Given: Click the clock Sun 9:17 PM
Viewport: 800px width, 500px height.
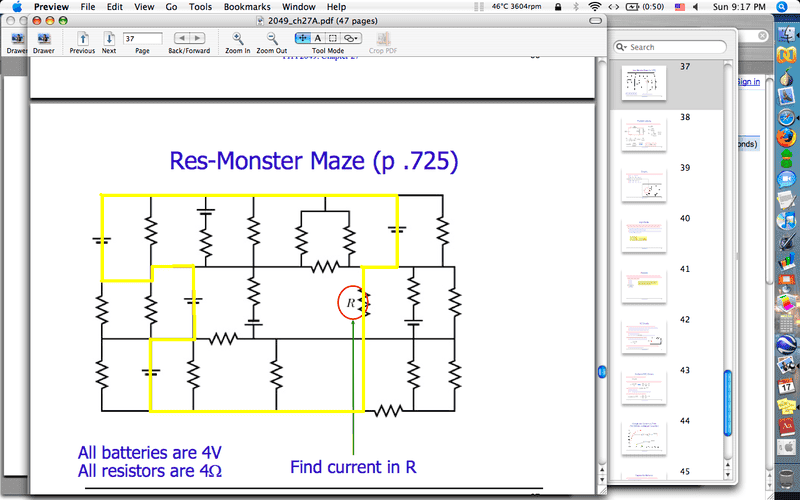Looking at the screenshot, I should (x=739, y=7).
